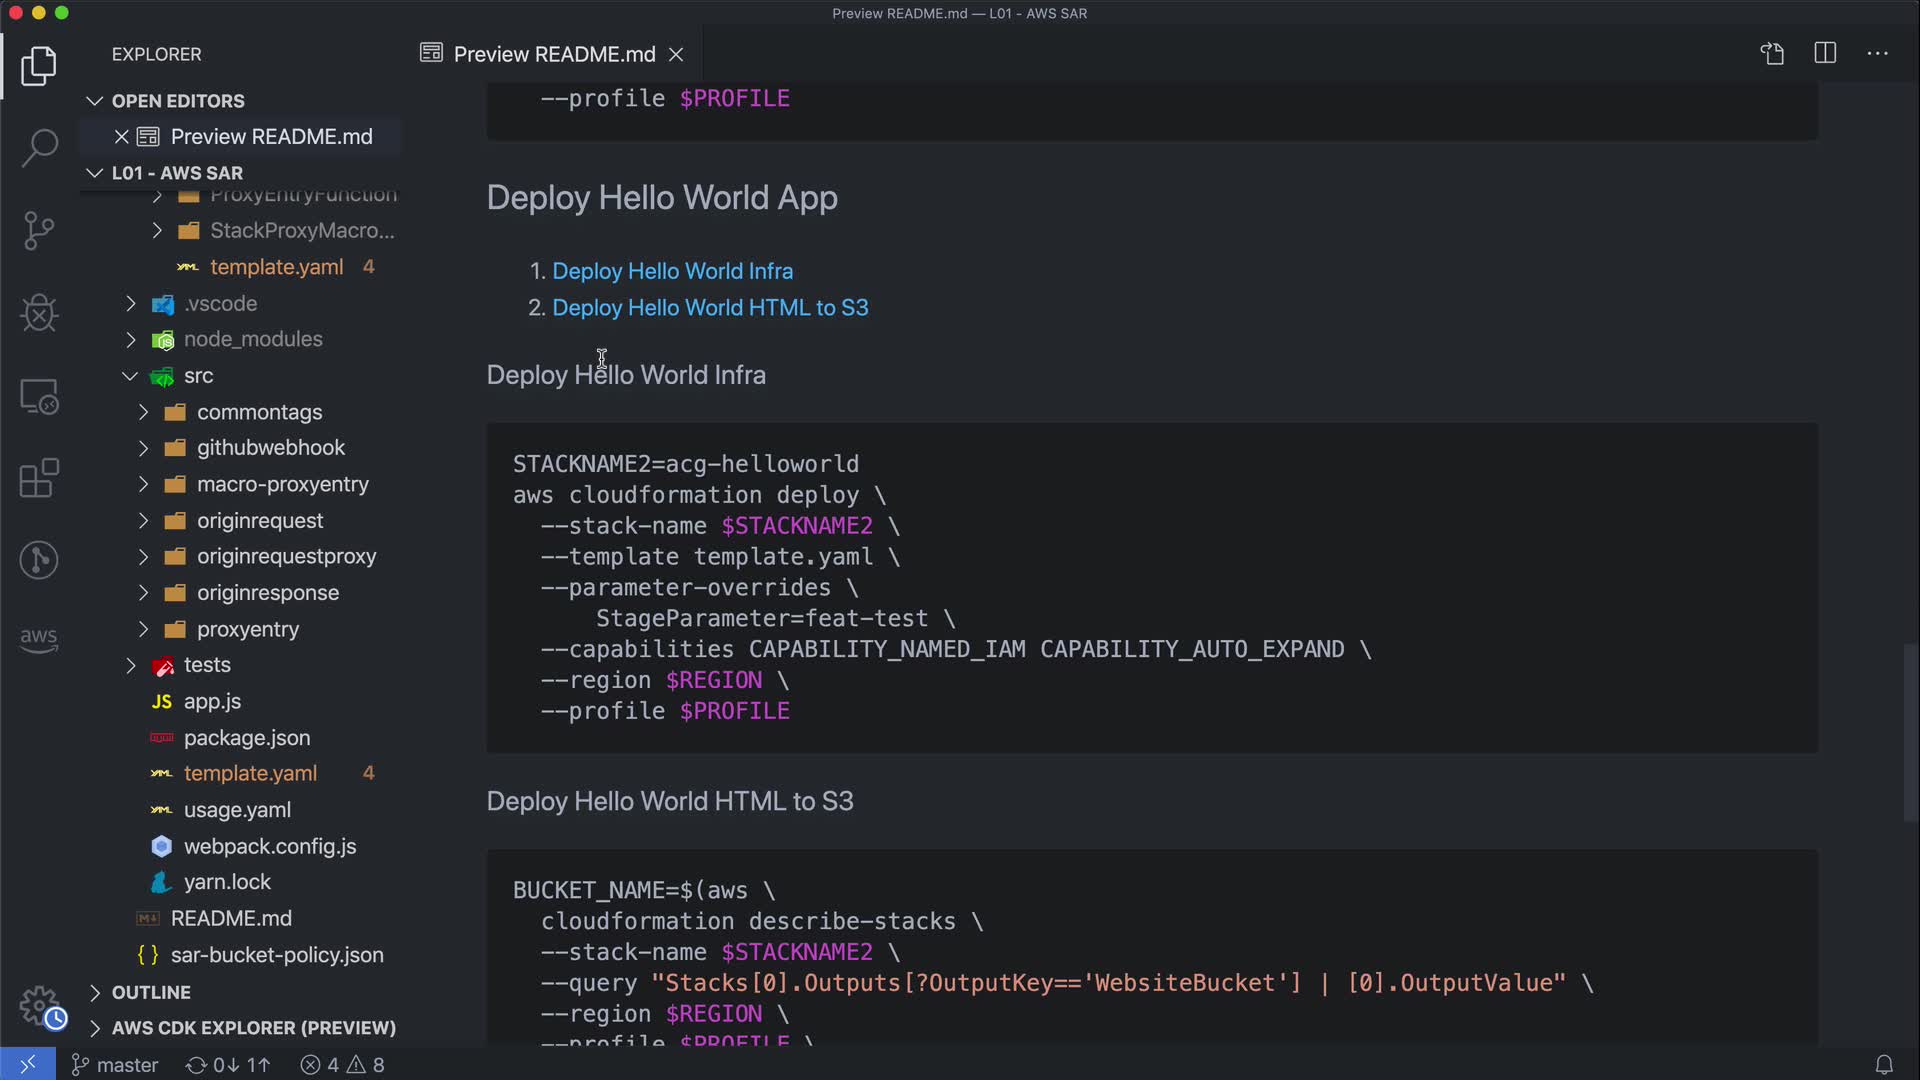The width and height of the screenshot is (1920, 1080).
Task: Follow the Deploy Hello World Infra link
Action: coord(672,271)
